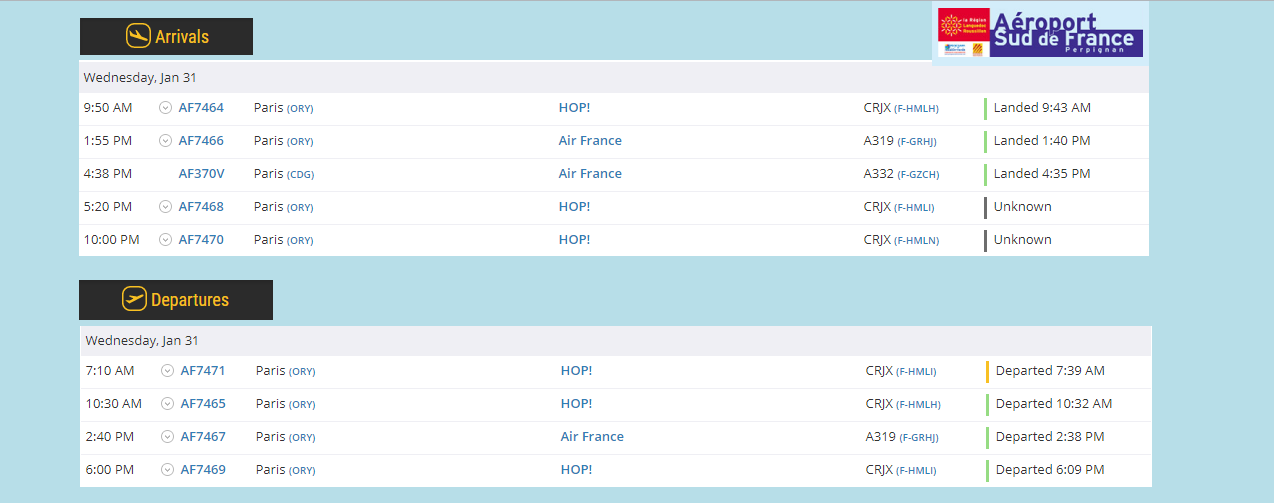This screenshot has height=503, width=1274.
Task: Open the Departures section header
Action: point(176,299)
